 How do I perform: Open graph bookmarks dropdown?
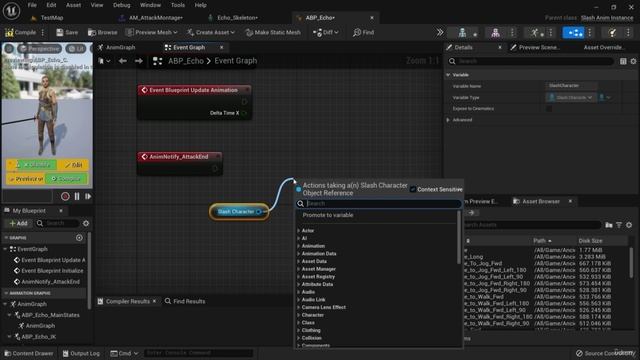tap(104, 61)
